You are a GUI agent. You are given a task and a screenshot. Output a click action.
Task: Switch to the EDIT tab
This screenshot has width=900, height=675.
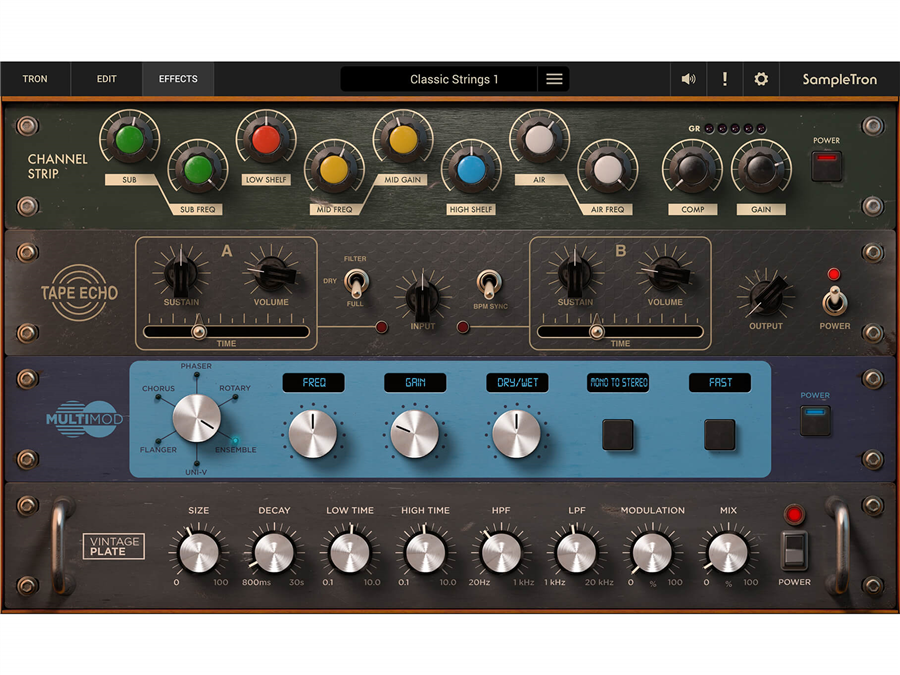tap(107, 79)
